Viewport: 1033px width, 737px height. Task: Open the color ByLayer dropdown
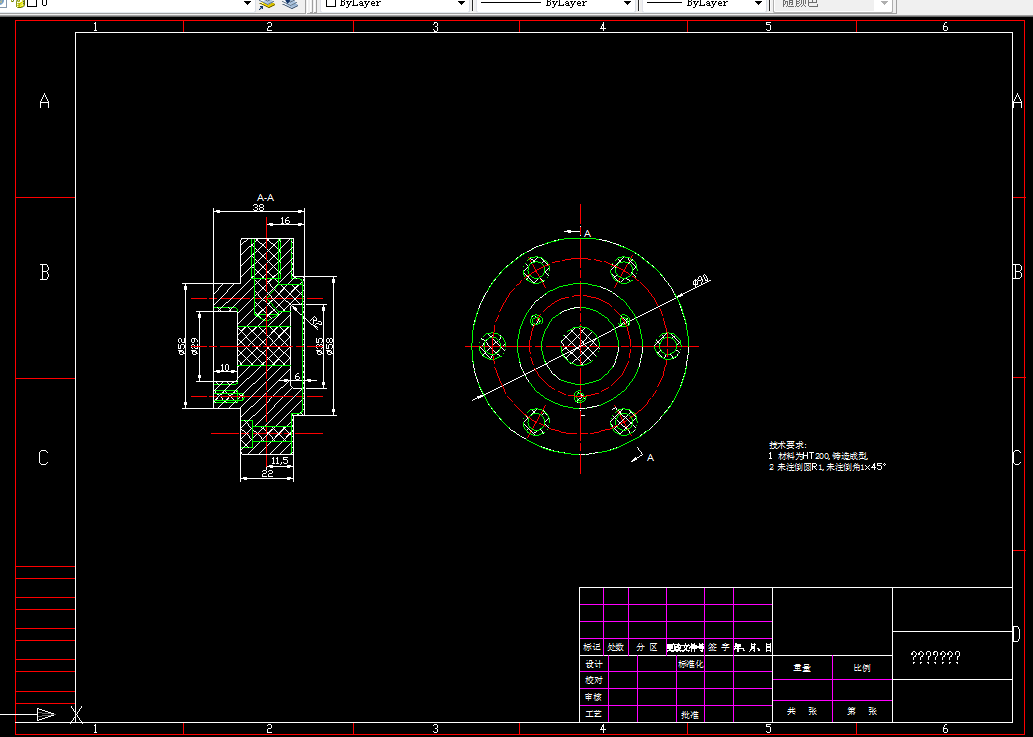(x=461, y=3)
